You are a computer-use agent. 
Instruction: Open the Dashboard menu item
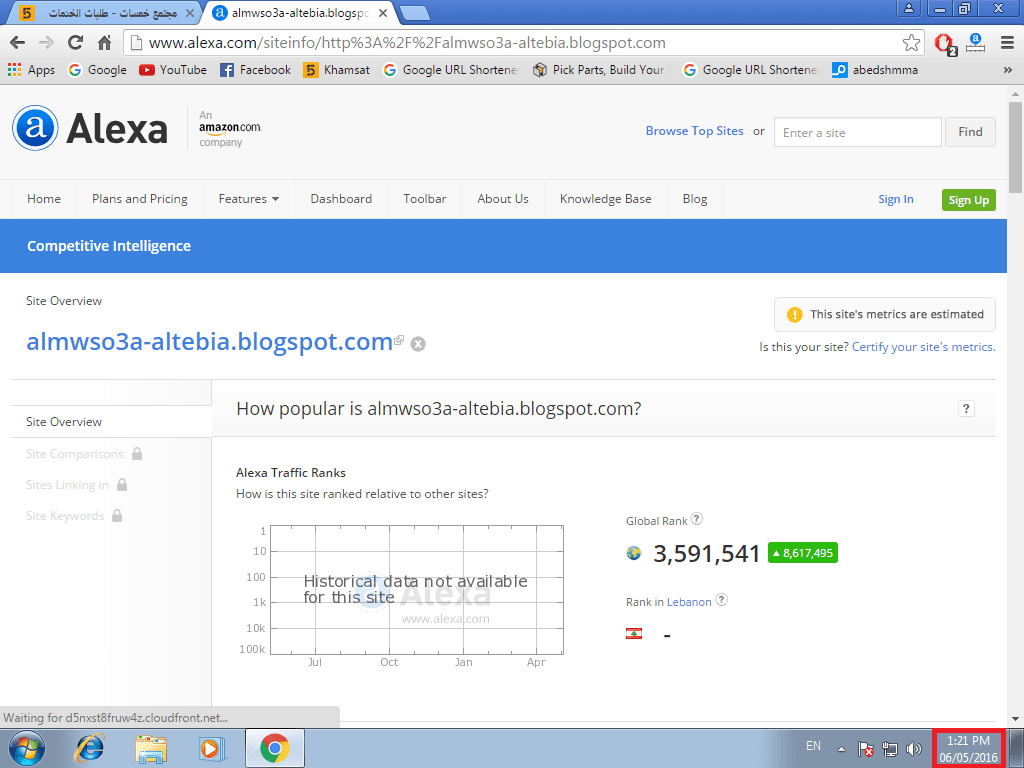tap(341, 199)
